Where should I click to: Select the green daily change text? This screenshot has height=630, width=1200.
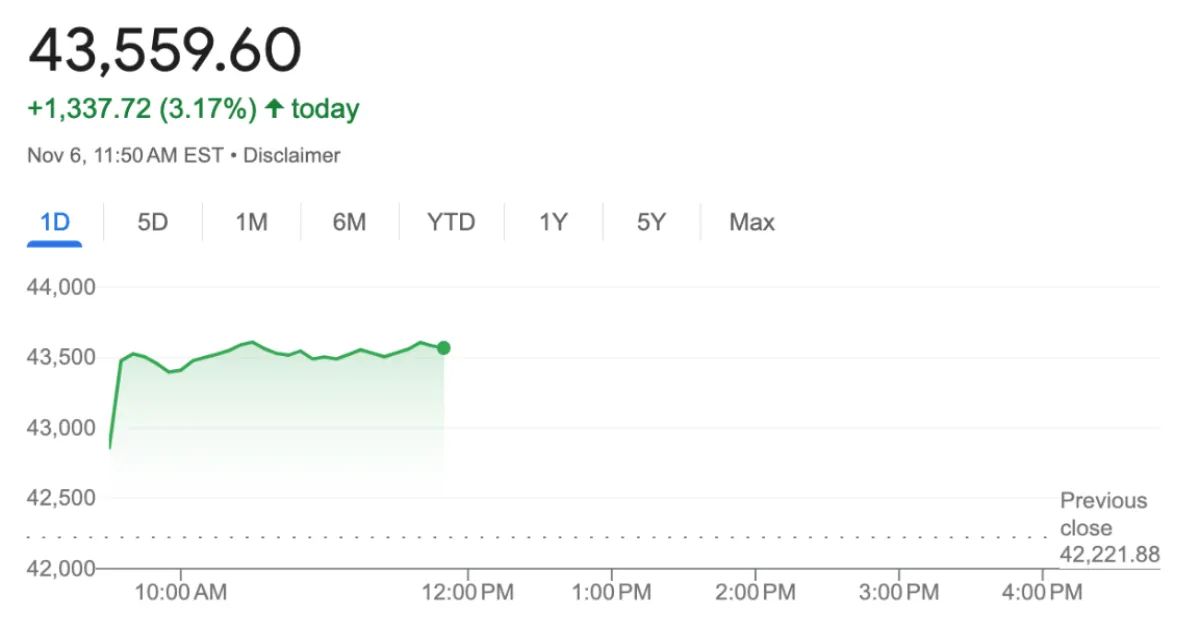pos(140,107)
